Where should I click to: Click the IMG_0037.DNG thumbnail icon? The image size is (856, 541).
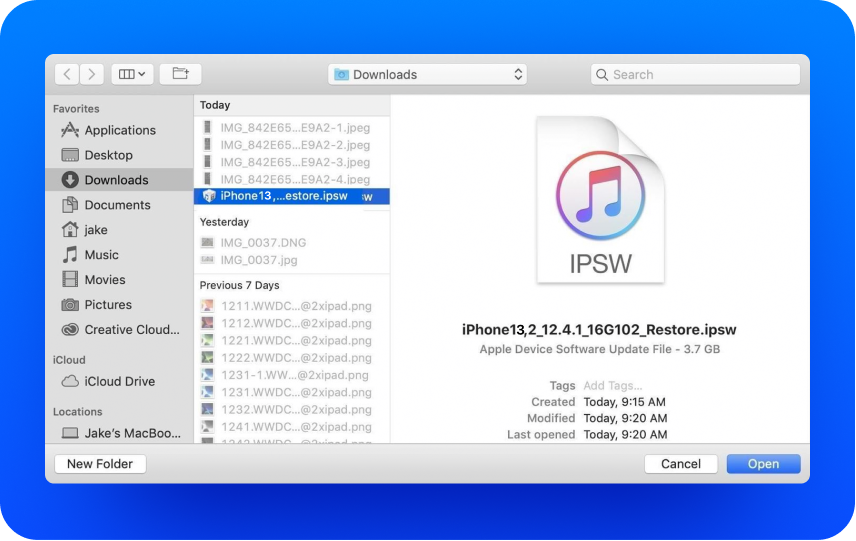coord(207,242)
